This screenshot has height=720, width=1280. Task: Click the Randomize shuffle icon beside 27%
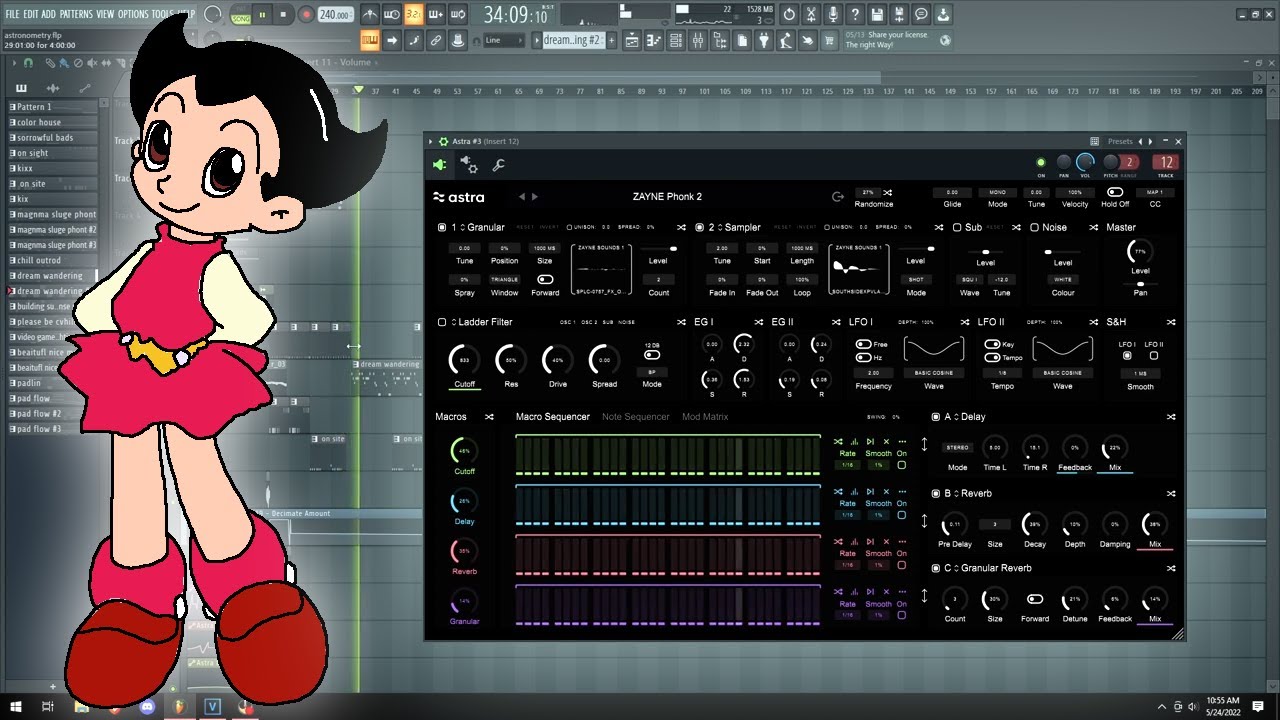tap(888, 192)
